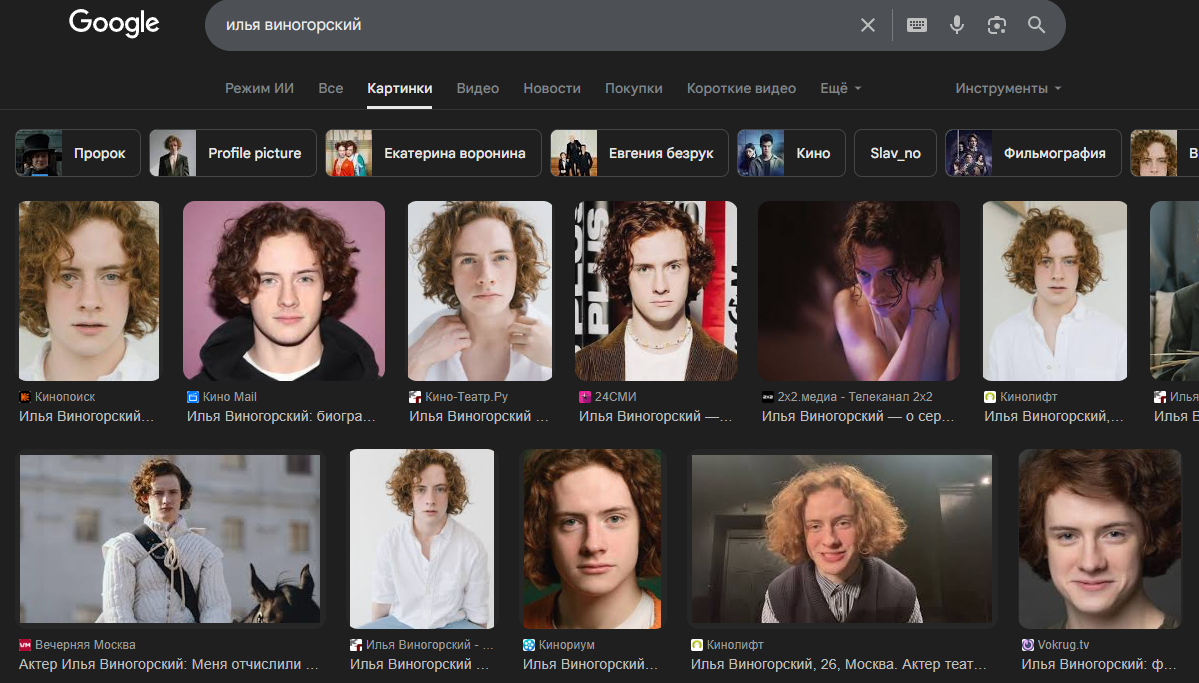Switch to Режим ИИ tab
Screen dimensions: 1199x683
click(x=259, y=88)
